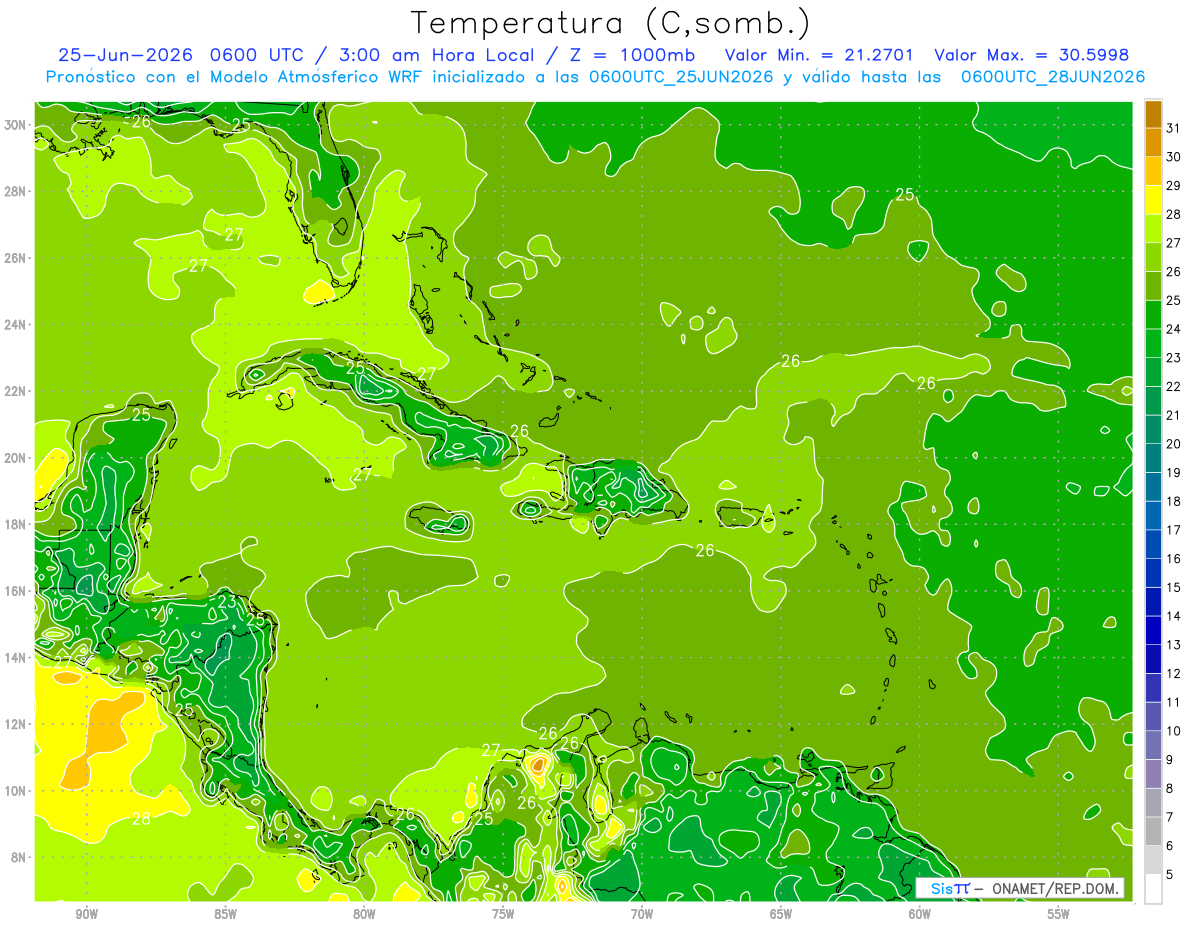
Task: Click legend value 22 on the color scale
Action: (1173, 387)
